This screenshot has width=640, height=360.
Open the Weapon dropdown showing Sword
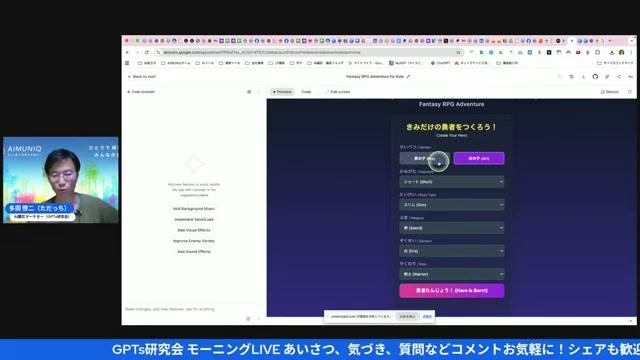pyautogui.click(x=452, y=228)
